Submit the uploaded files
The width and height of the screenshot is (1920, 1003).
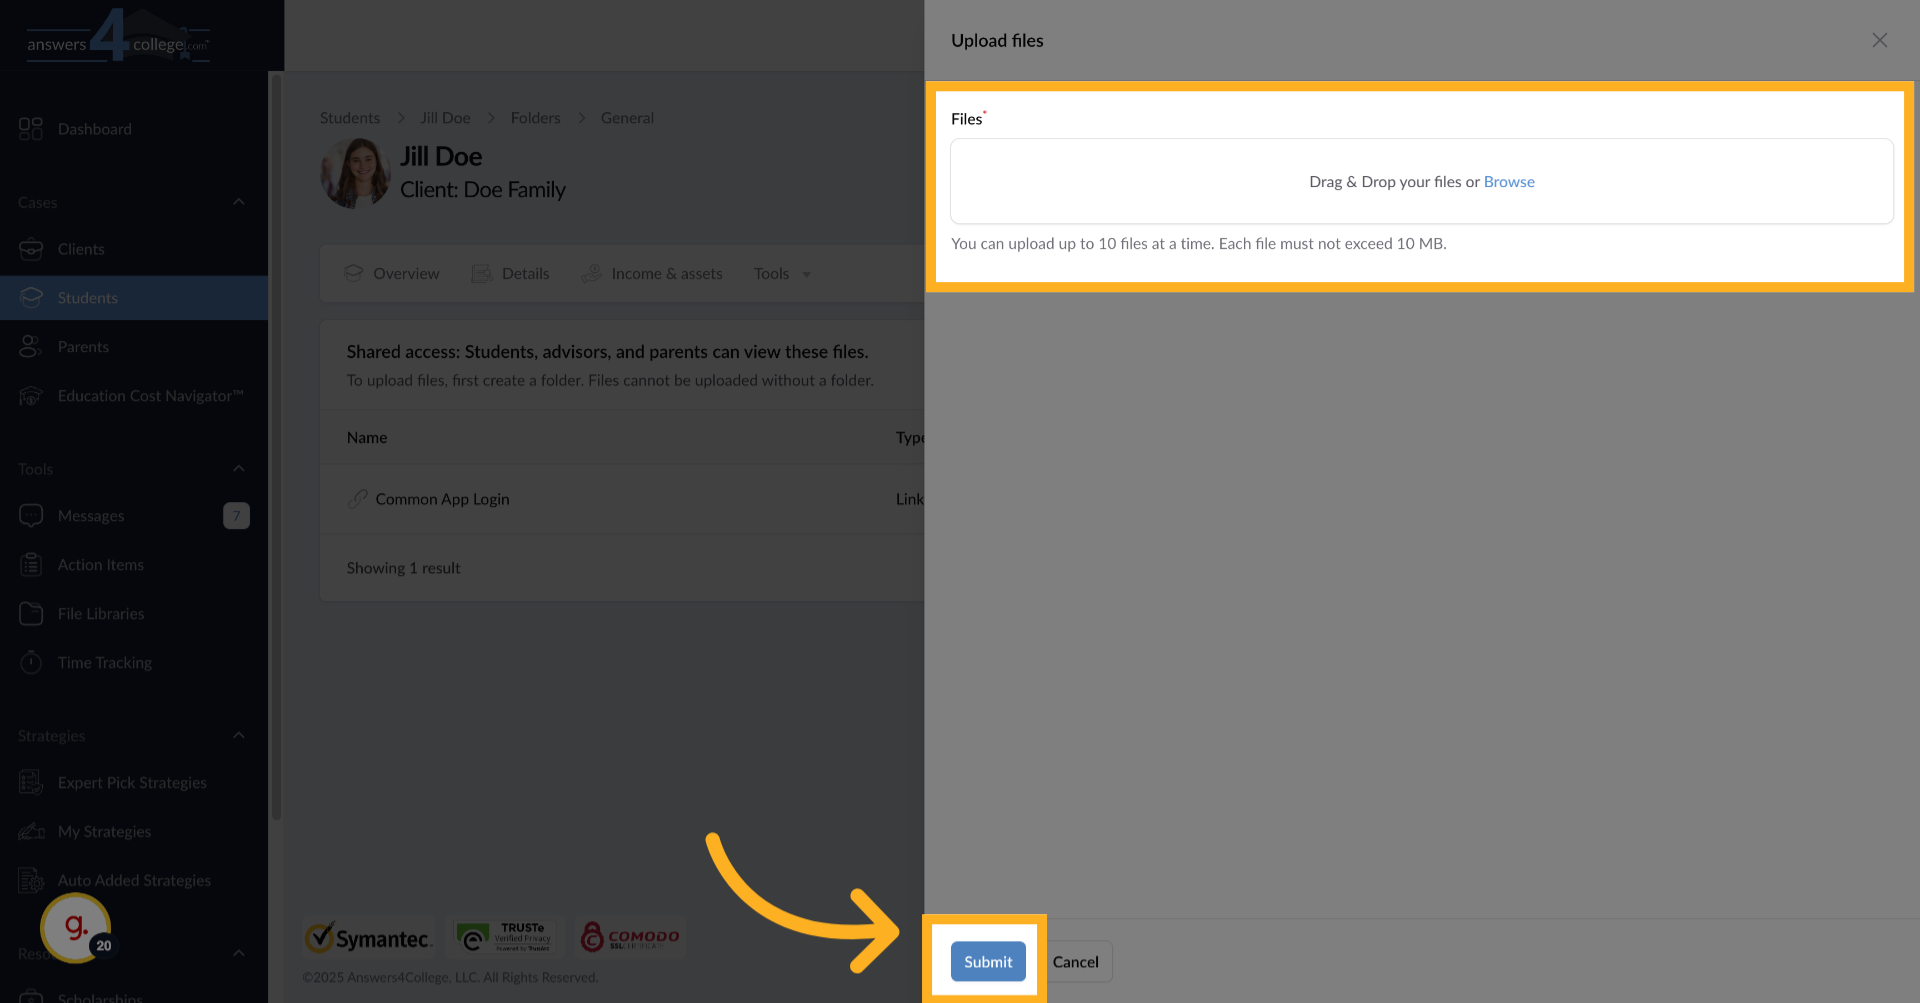(987, 961)
